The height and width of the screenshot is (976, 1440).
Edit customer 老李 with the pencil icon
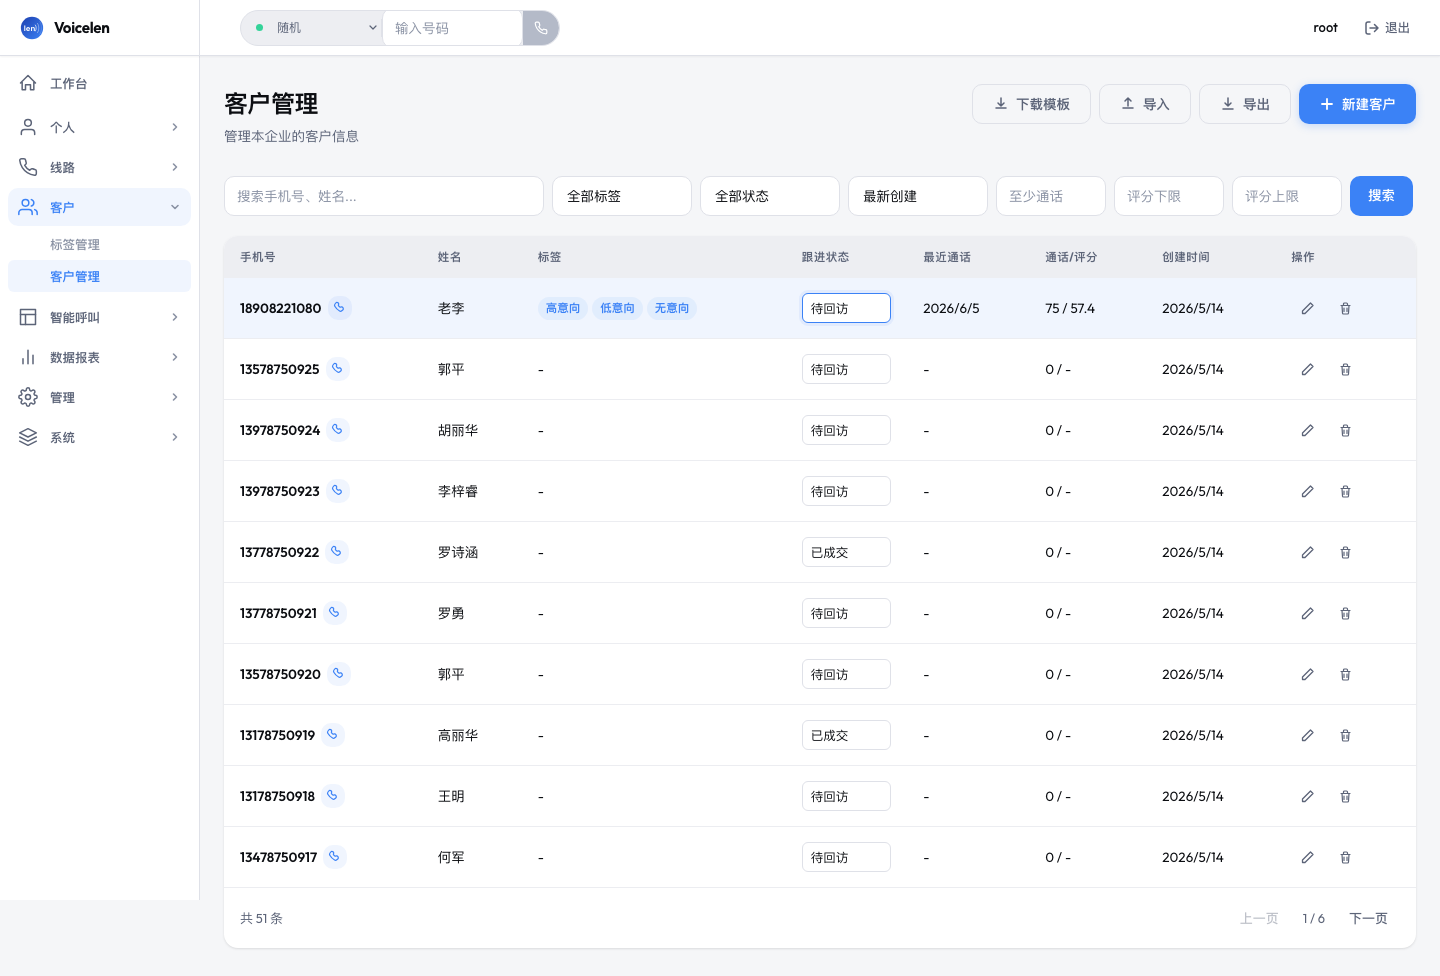[x=1307, y=308]
